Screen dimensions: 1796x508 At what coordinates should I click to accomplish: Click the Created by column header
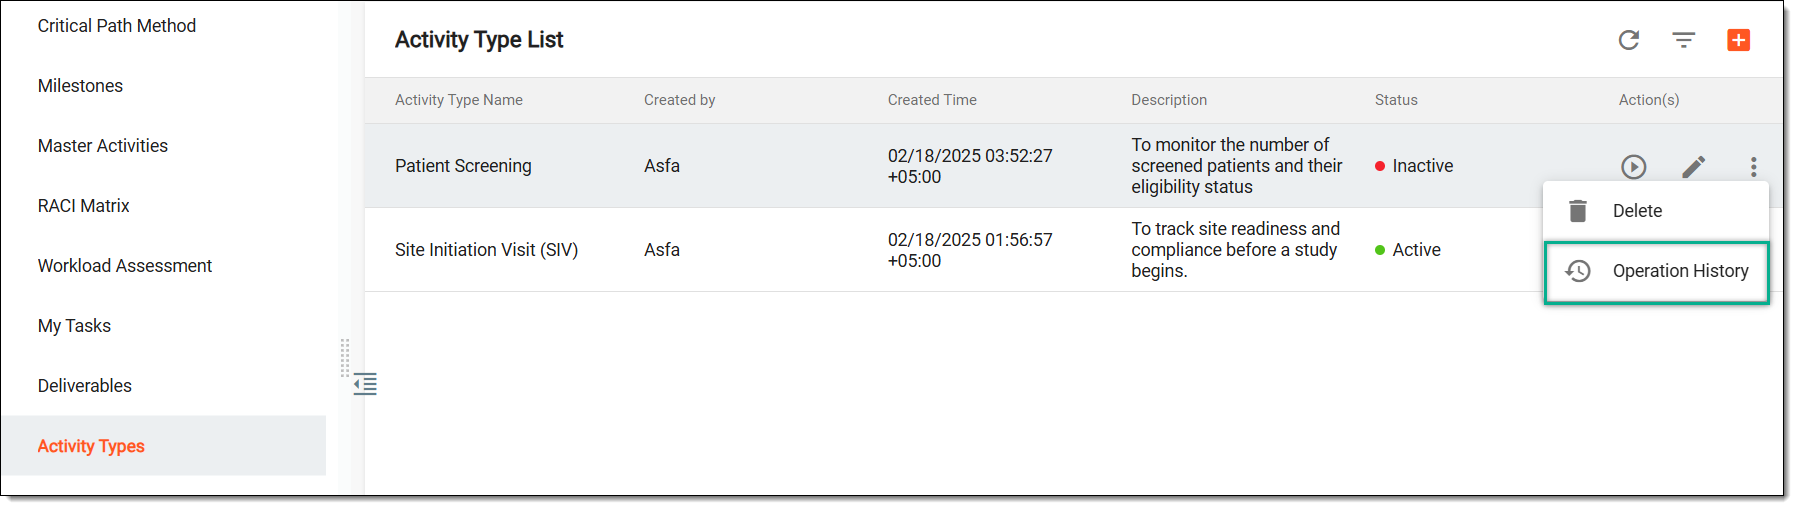pyautogui.click(x=680, y=100)
